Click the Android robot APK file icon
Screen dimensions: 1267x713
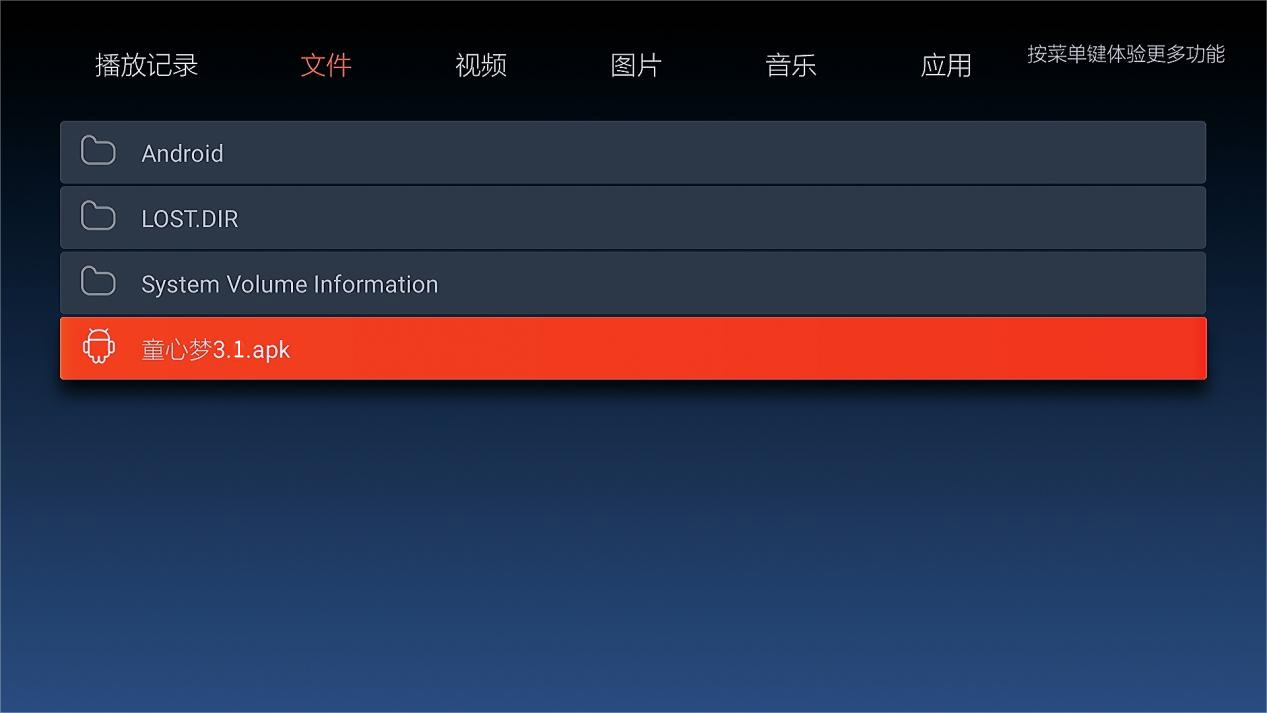point(98,346)
